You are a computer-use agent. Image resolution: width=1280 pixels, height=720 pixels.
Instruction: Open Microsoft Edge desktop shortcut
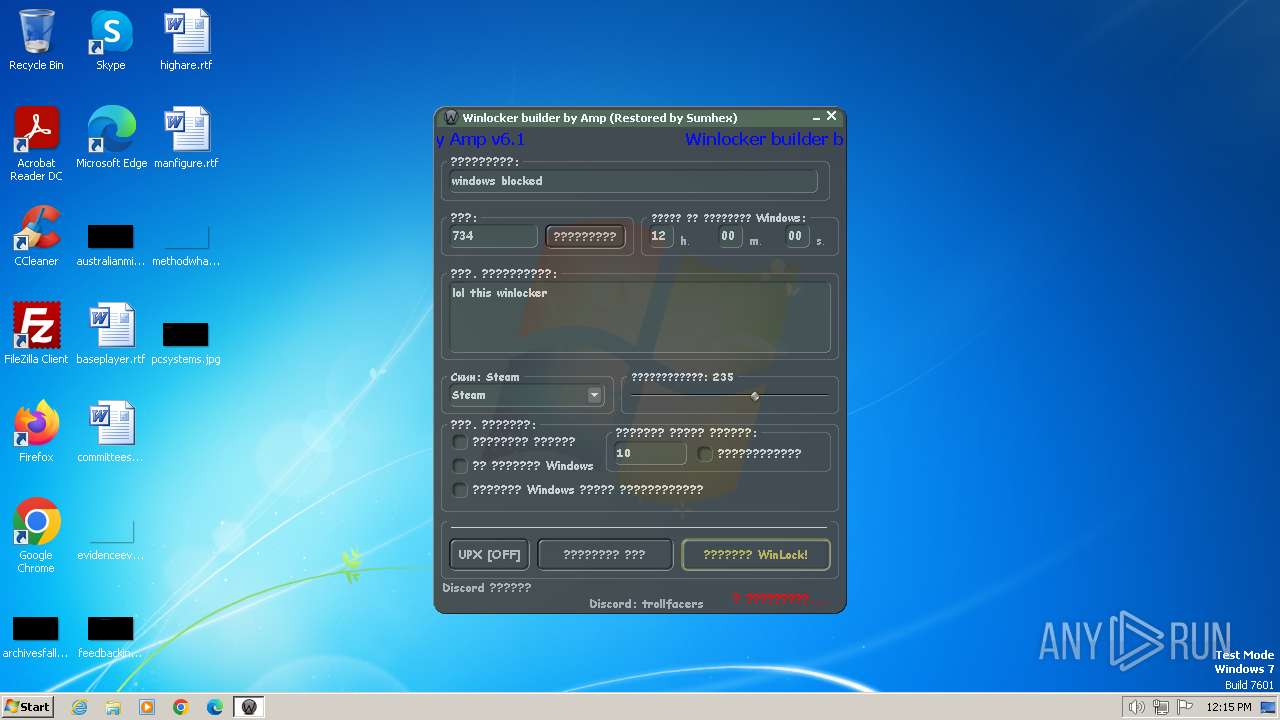coord(111,138)
